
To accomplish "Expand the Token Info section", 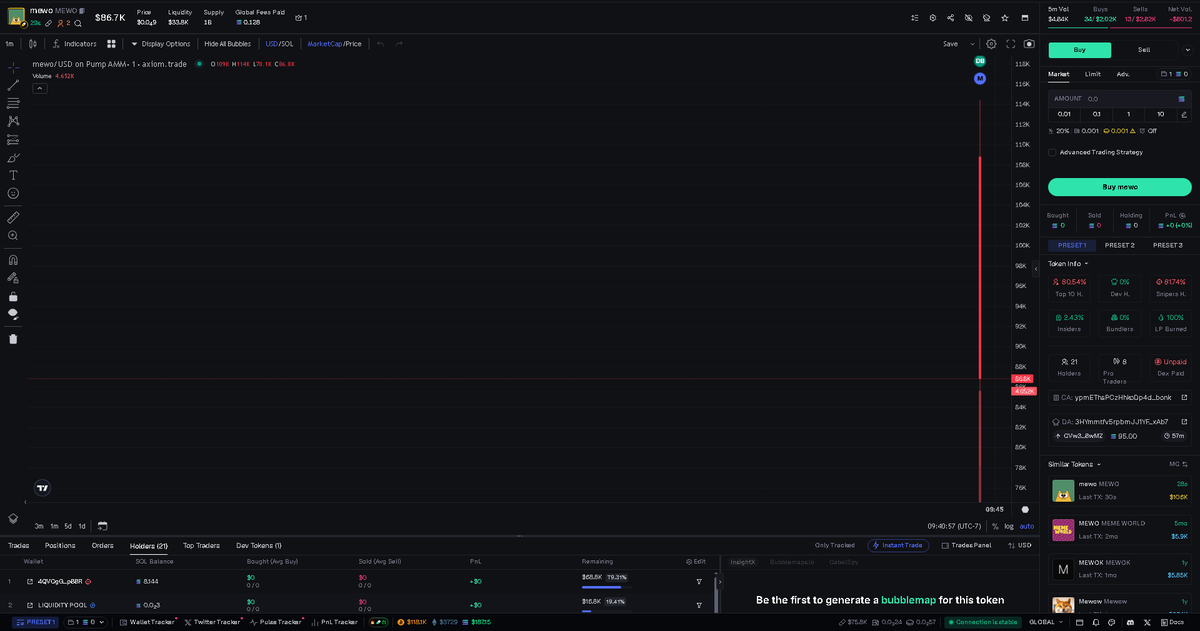I will [x=1068, y=264].
